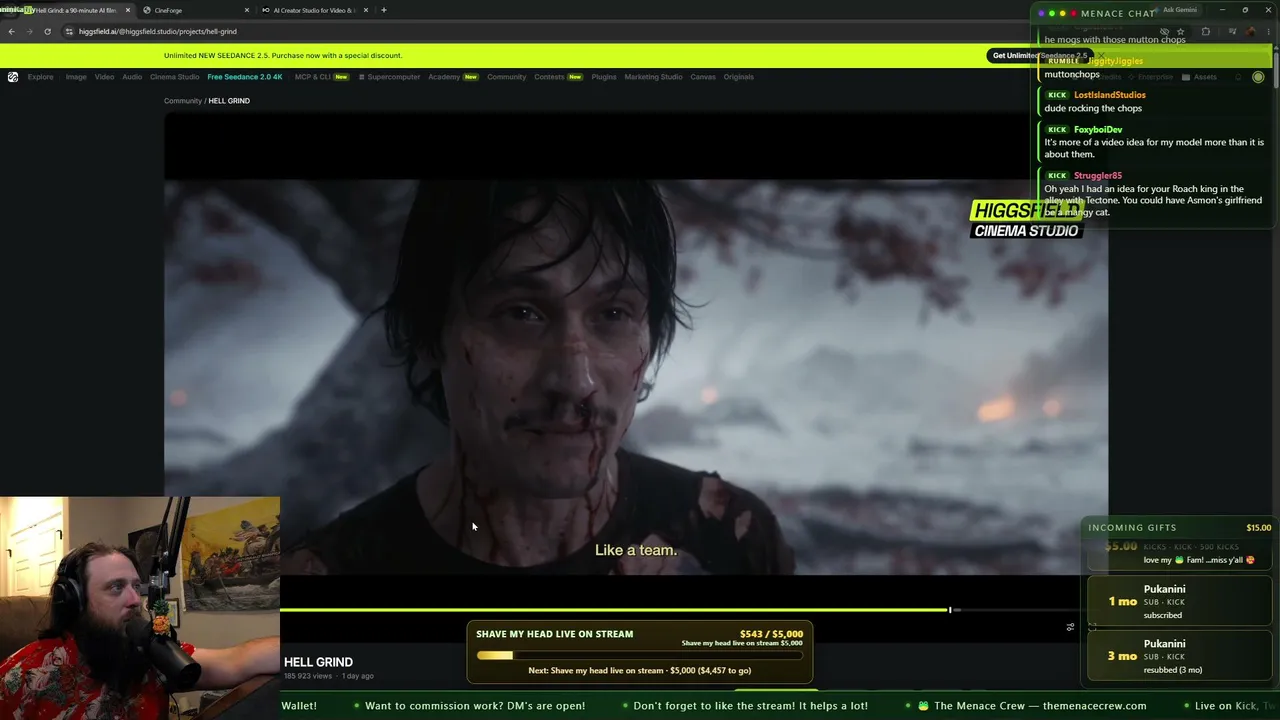Click Community breadcrumb link
The width and height of the screenshot is (1280, 720).
click(x=183, y=101)
